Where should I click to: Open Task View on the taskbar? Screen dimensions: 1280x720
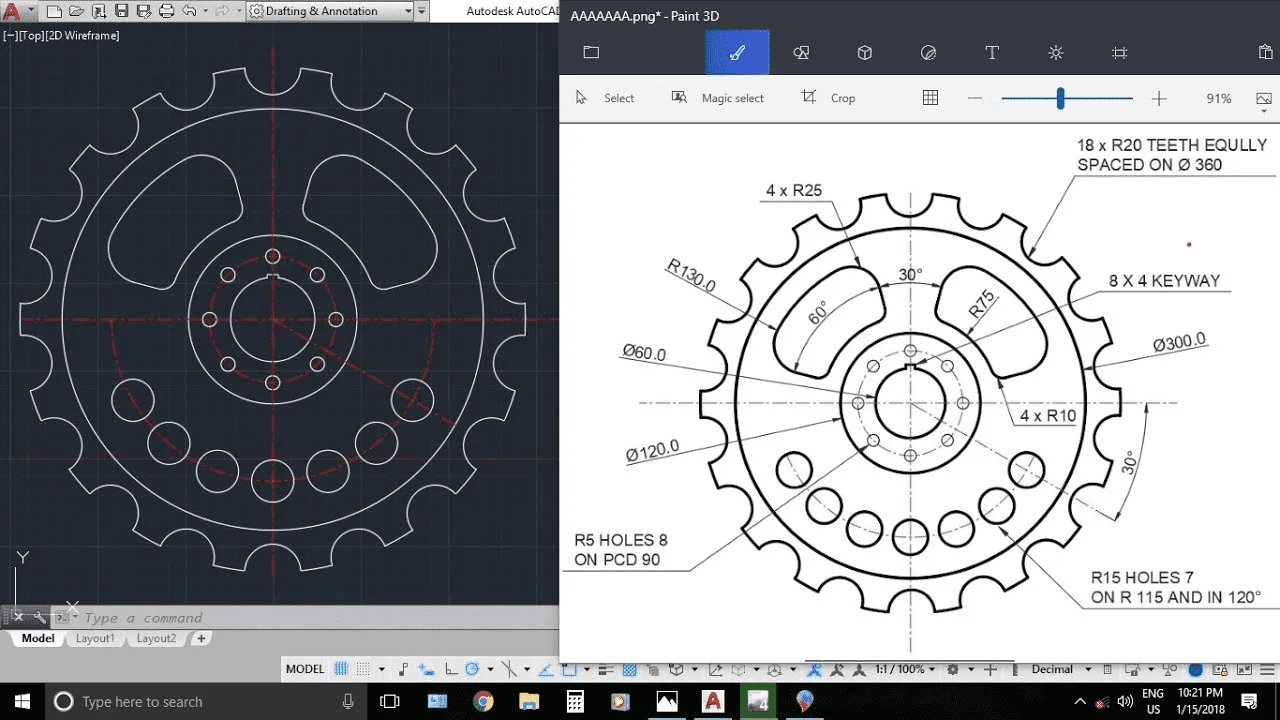click(390, 701)
